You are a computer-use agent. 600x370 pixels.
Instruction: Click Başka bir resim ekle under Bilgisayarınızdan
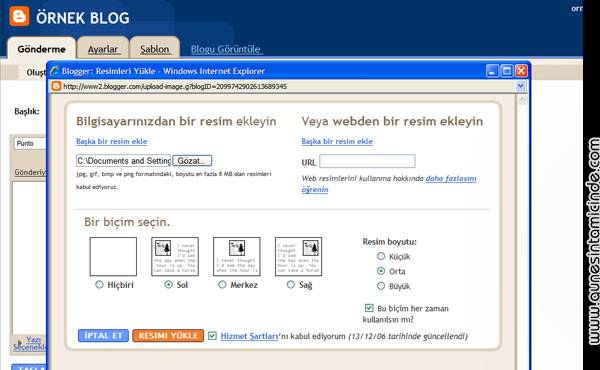click(x=111, y=141)
